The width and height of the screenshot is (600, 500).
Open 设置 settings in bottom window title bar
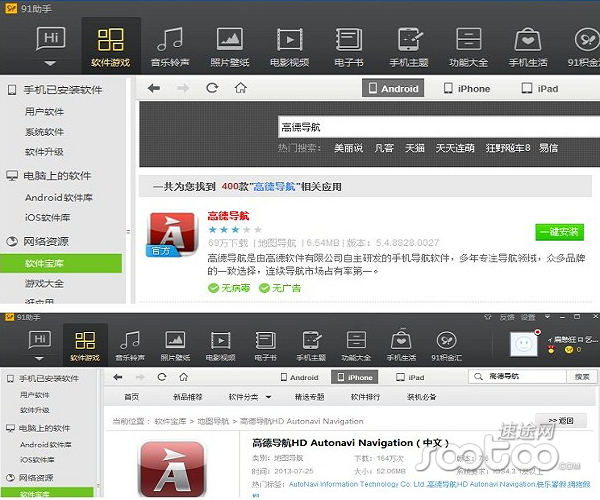(528, 318)
